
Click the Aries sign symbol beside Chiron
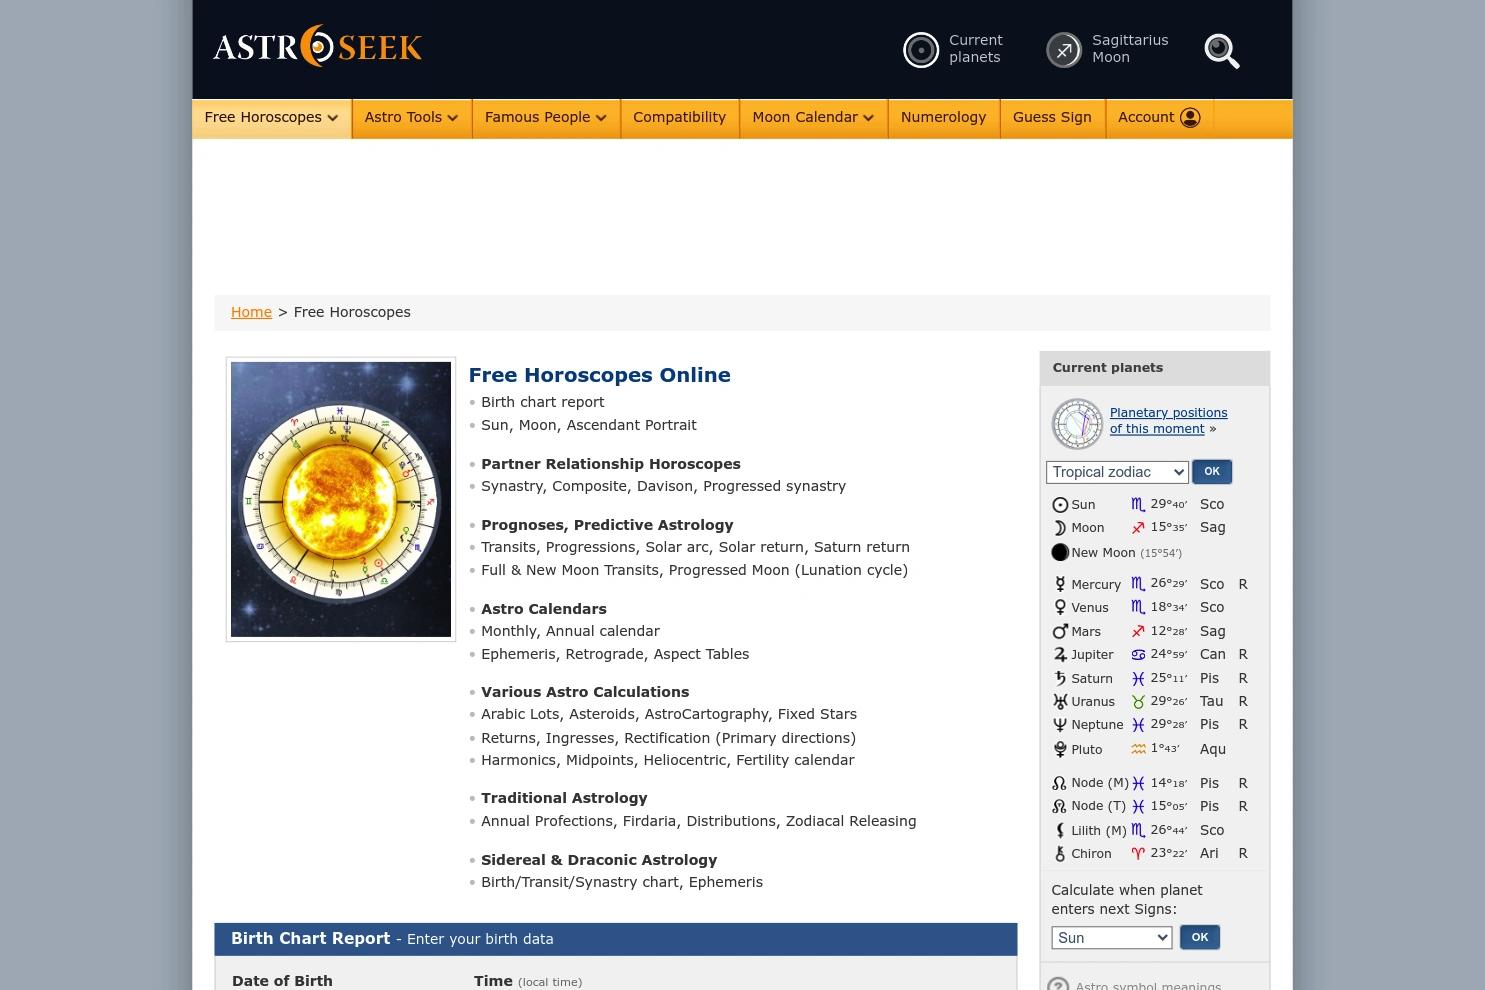(1138, 854)
